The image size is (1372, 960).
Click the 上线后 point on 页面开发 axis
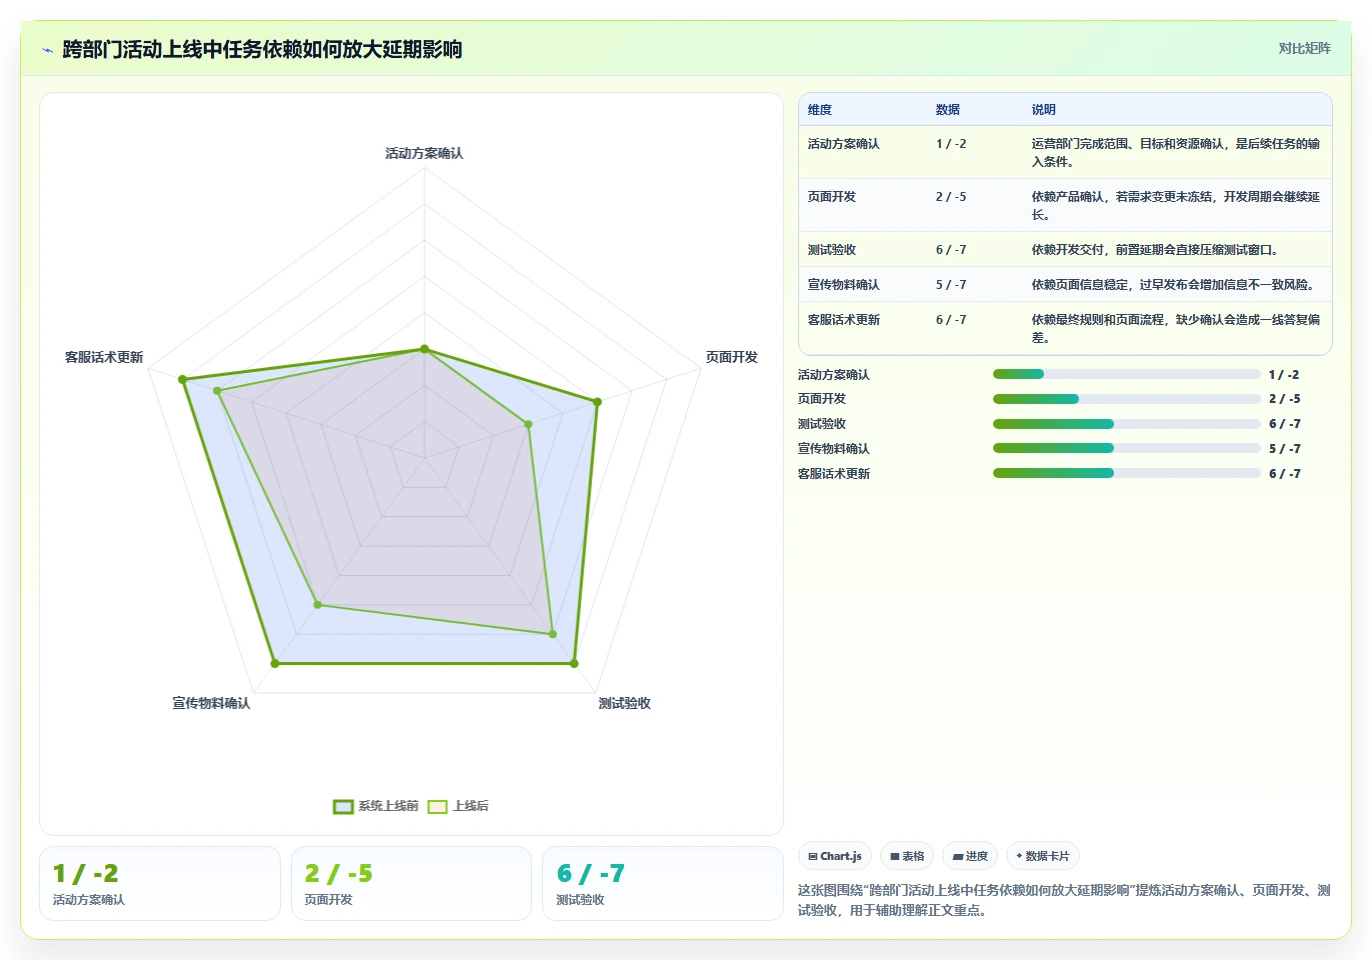coord(529,424)
